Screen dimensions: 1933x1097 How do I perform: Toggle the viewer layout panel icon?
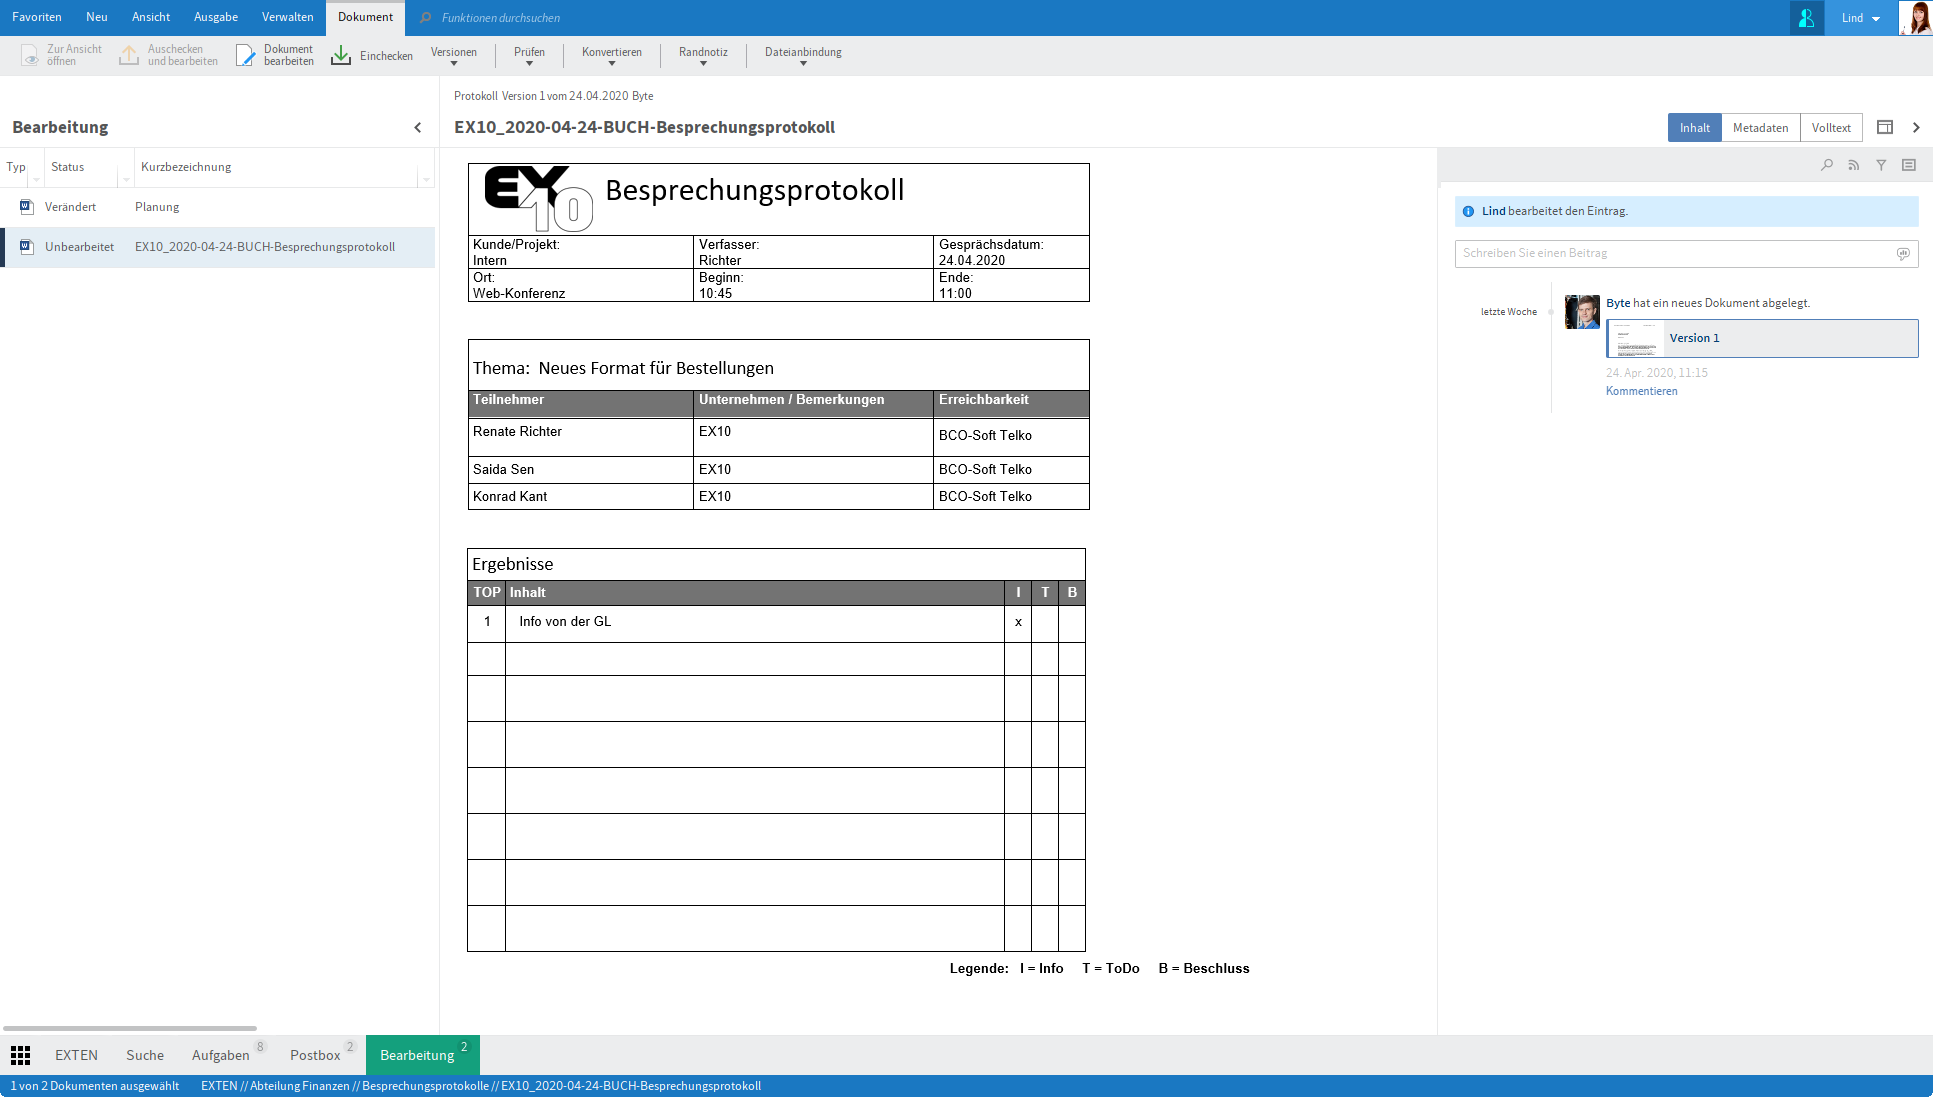pos(1885,127)
